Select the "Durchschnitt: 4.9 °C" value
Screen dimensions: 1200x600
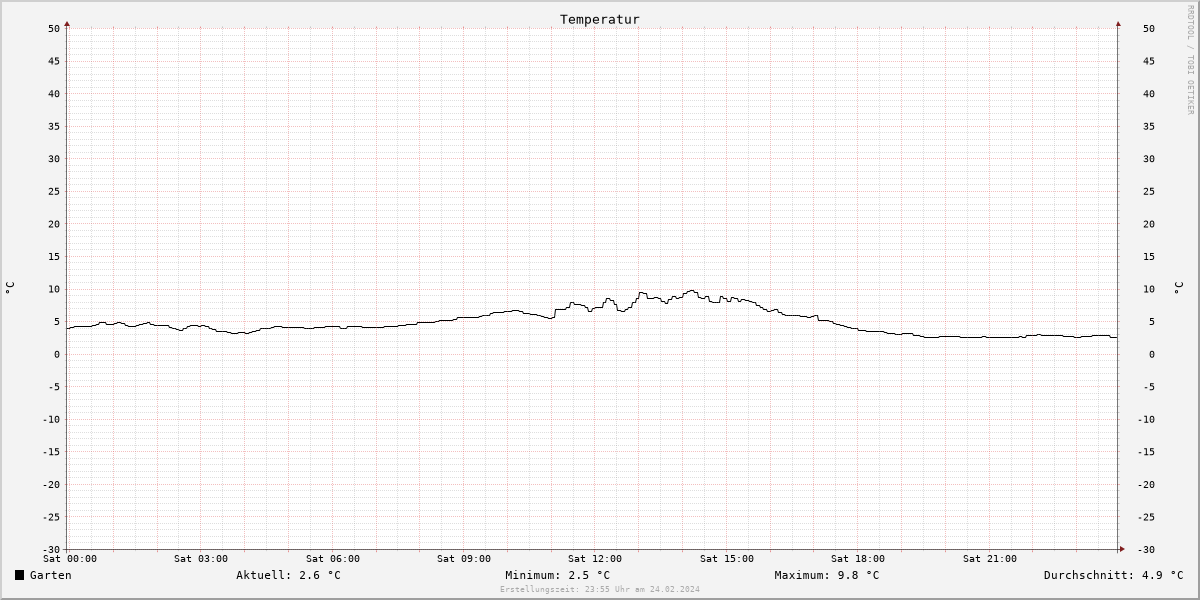(x=1113, y=575)
